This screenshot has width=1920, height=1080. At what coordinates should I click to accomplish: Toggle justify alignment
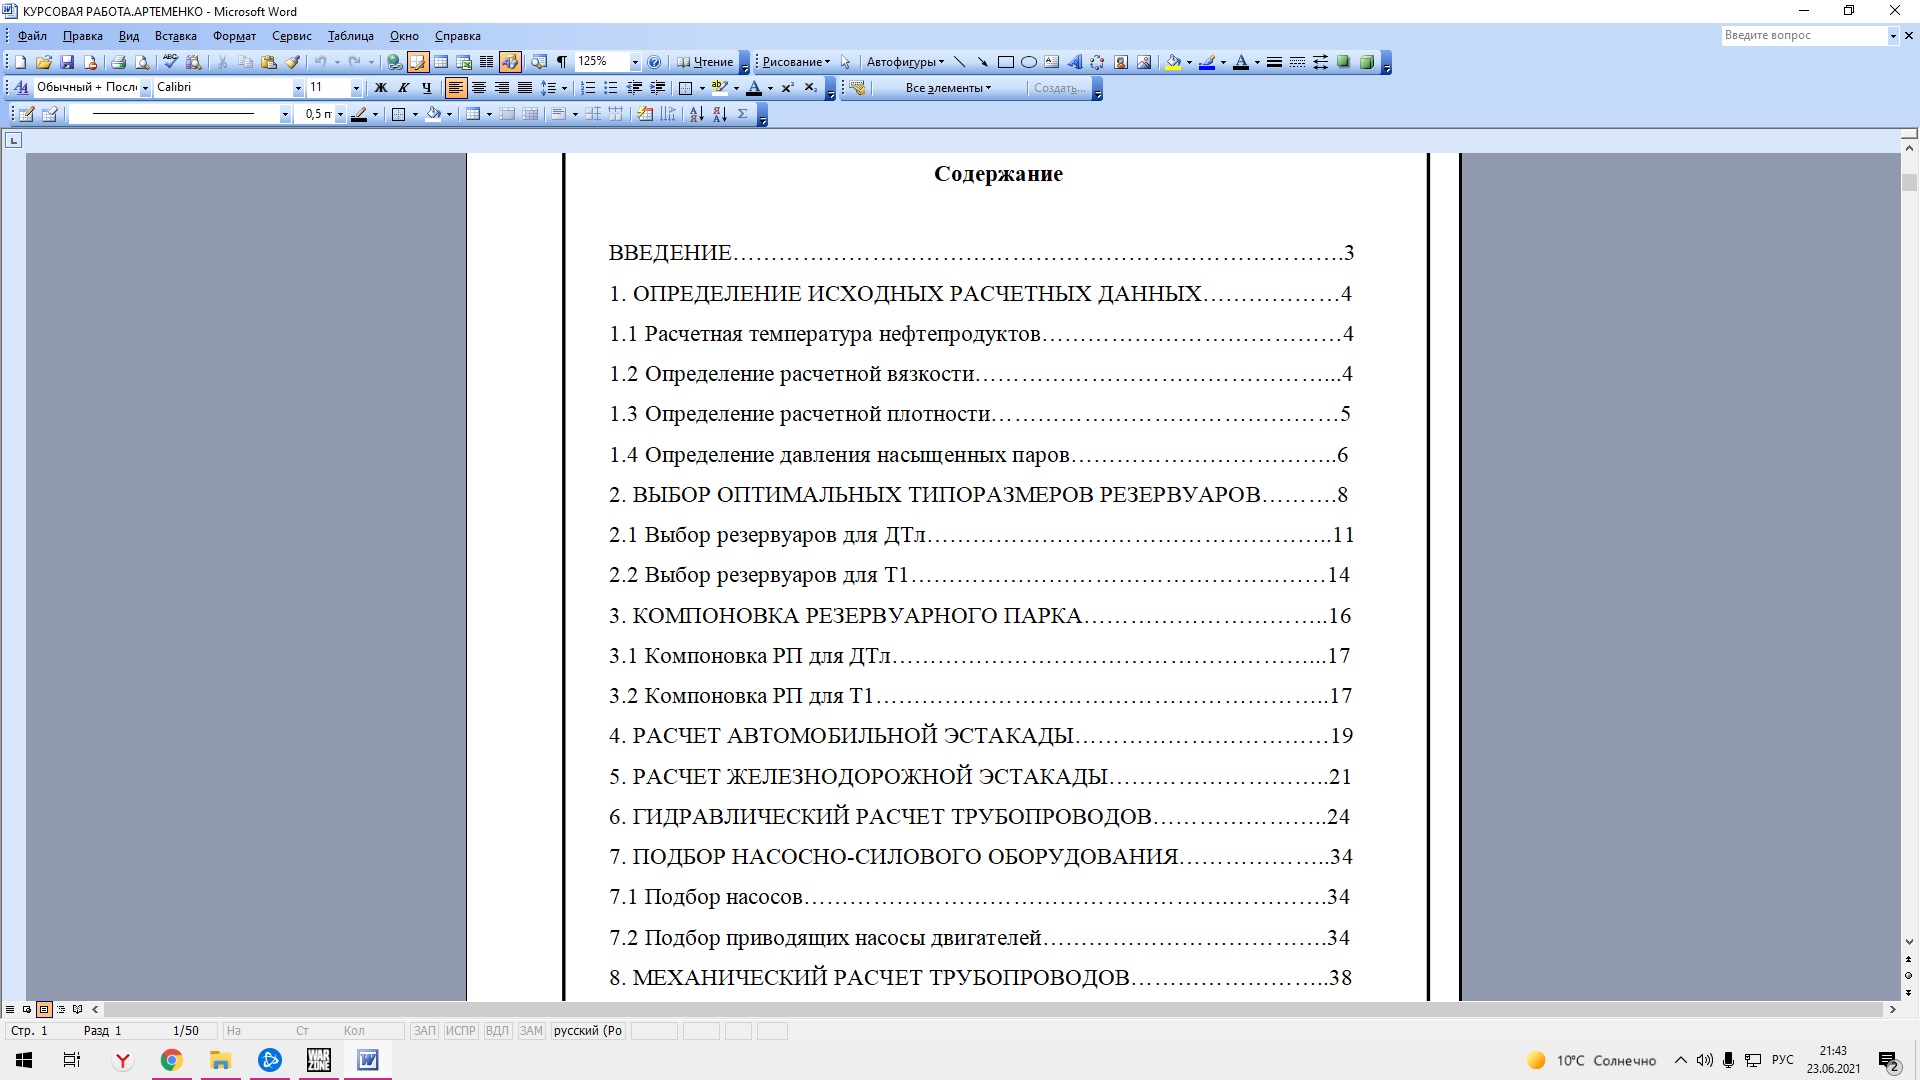click(525, 88)
